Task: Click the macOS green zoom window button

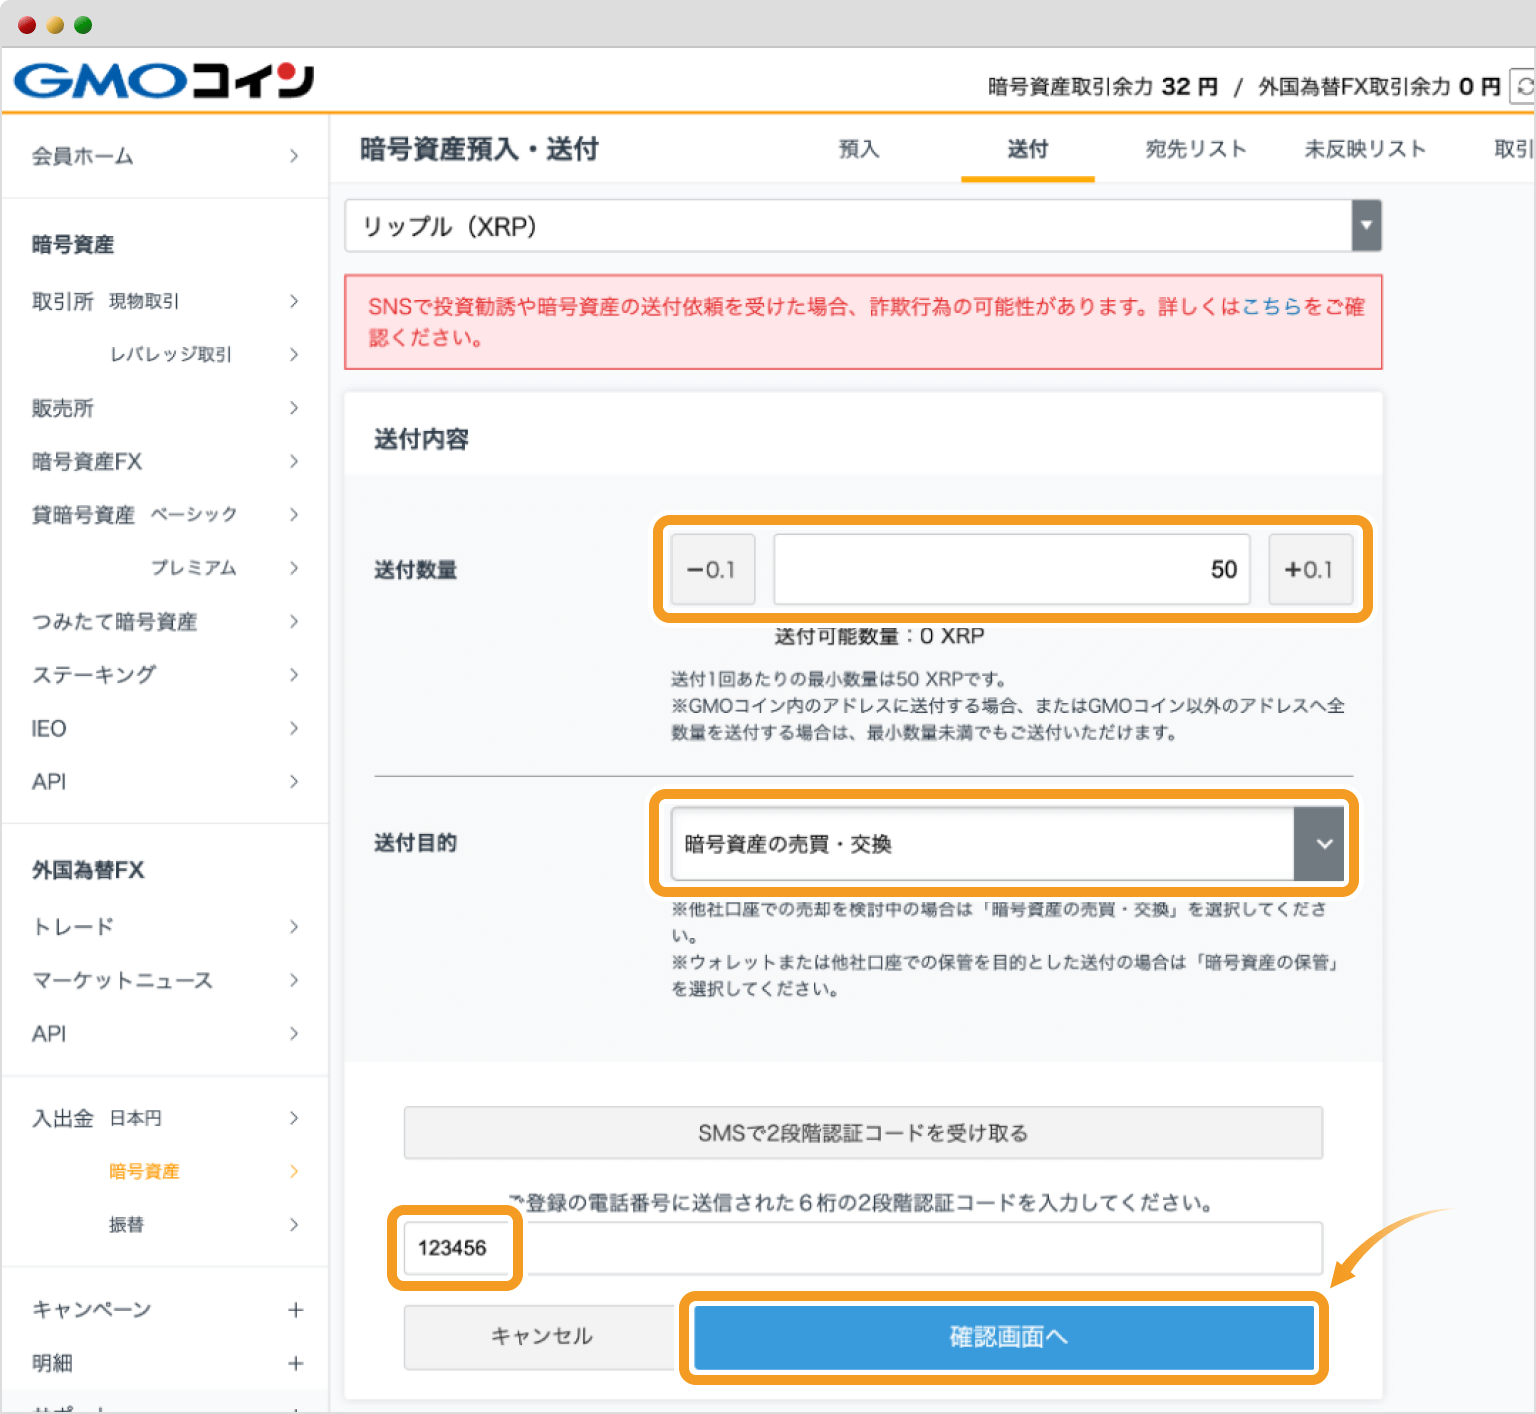Action: pyautogui.click(x=83, y=25)
